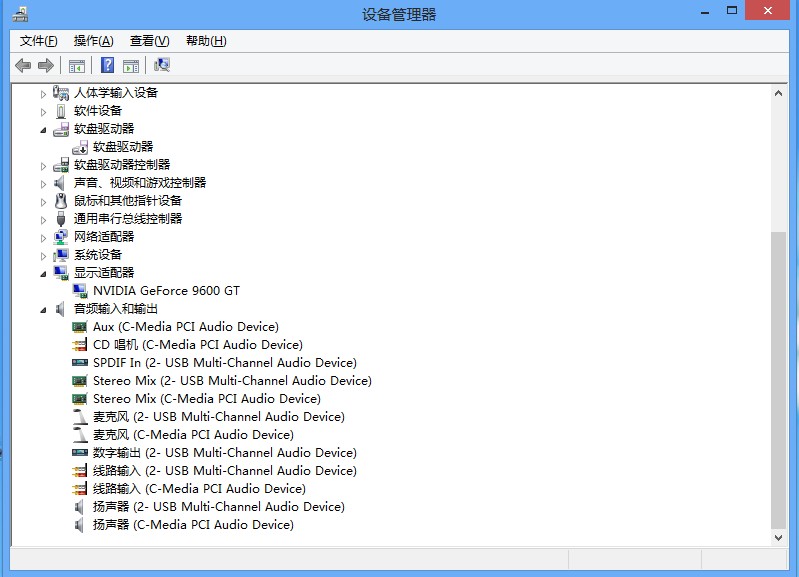Click the 显示适配器 category icon
The image size is (799, 577).
[61, 273]
